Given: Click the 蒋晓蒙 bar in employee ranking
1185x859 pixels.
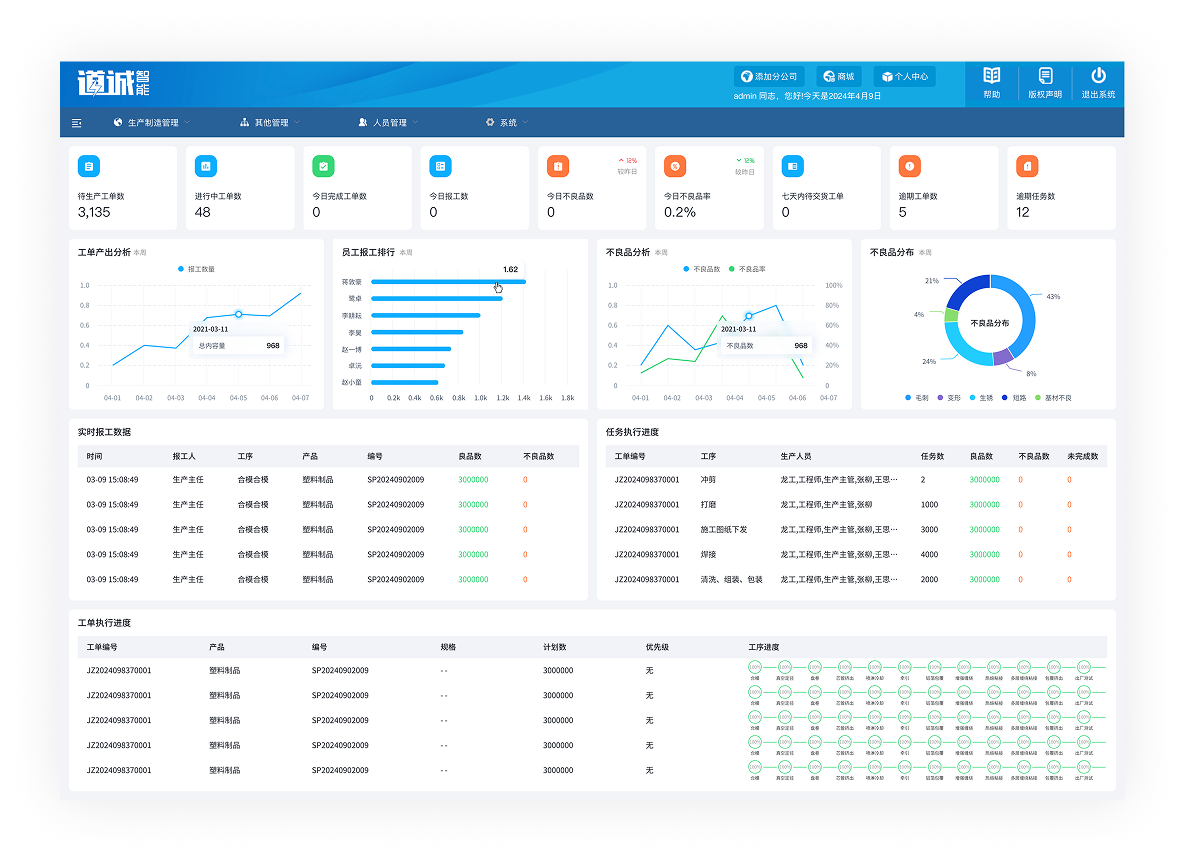Looking at the screenshot, I should 448,282.
